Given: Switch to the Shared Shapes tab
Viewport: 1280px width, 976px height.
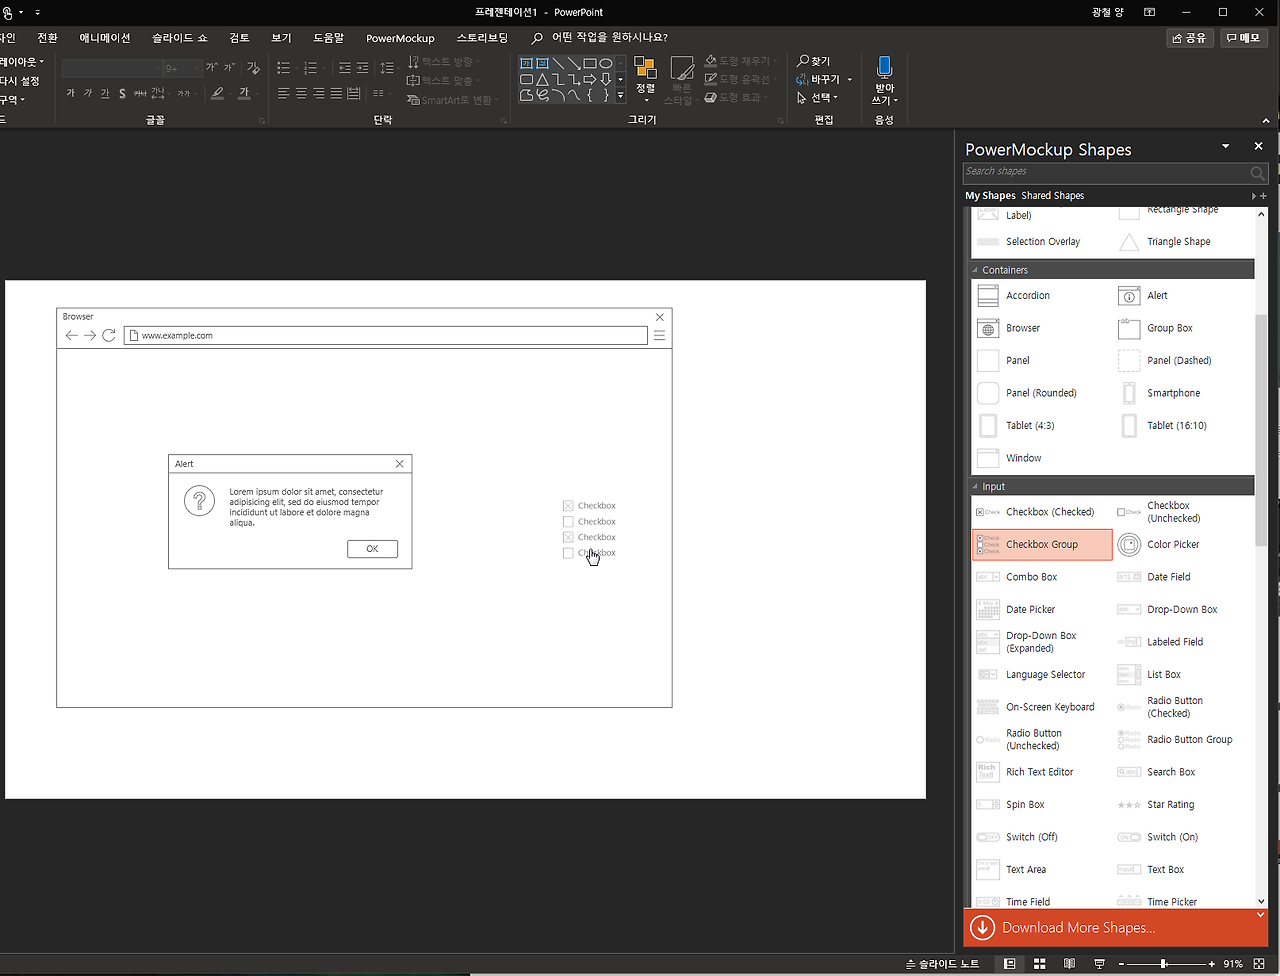Looking at the screenshot, I should pos(1052,196).
